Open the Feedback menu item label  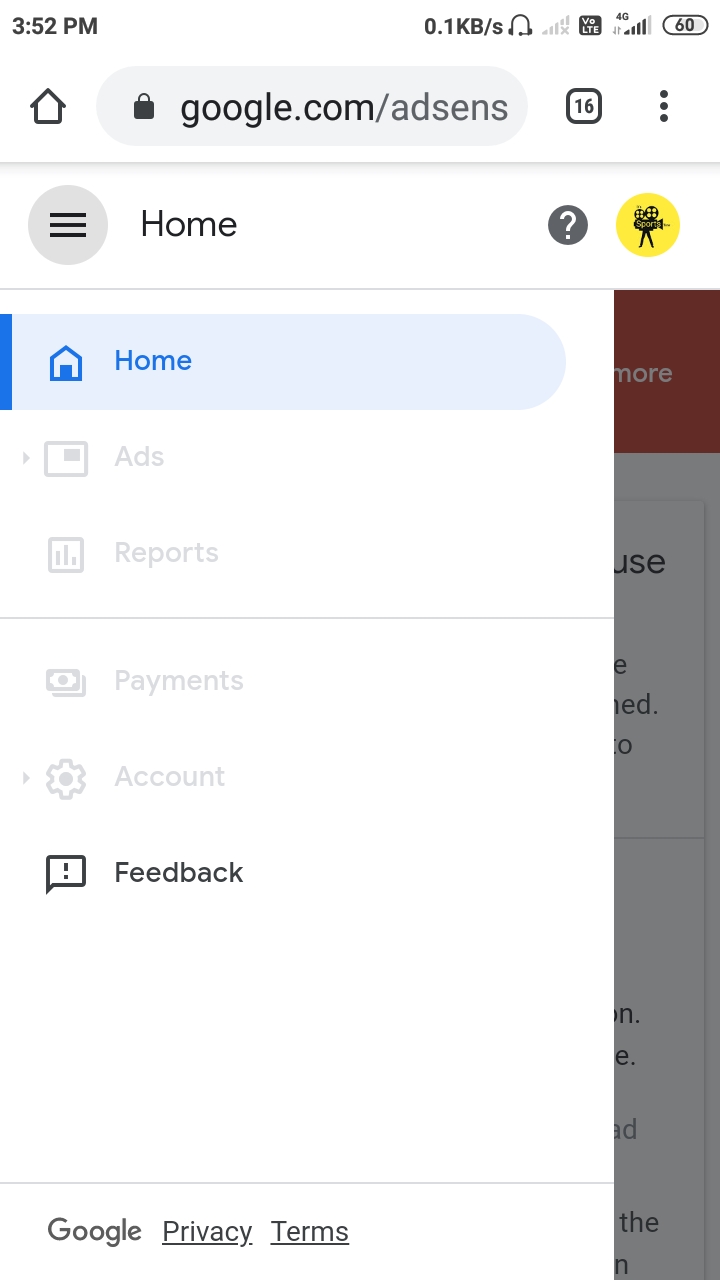pyautogui.click(x=179, y=873)
